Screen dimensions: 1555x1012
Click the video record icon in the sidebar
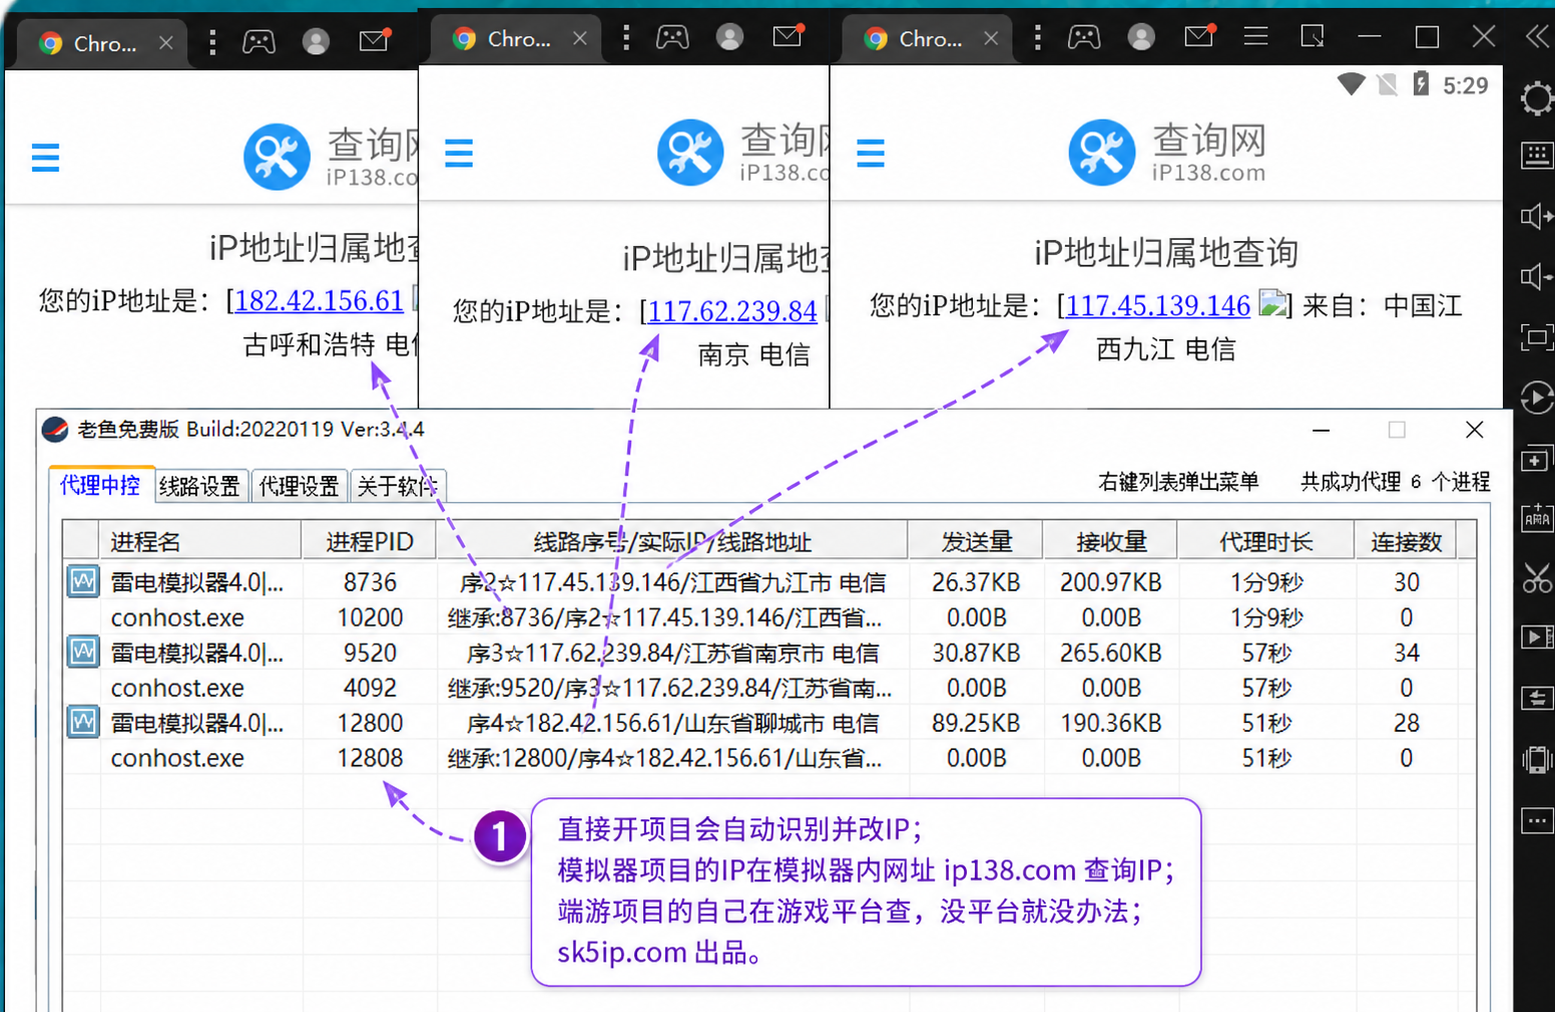tap(1536, 637)
